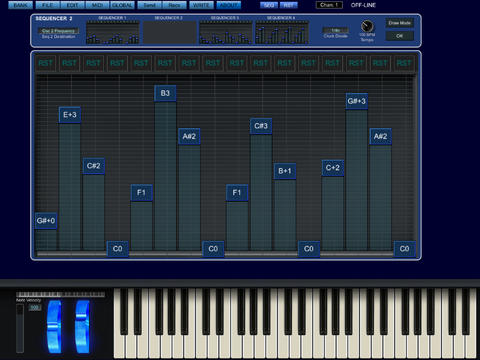The width and height of the screenshot is (480, 360).
Task: Open the Clock Divide dropdown
Action: pyautogui.click(x=336, y=30)
